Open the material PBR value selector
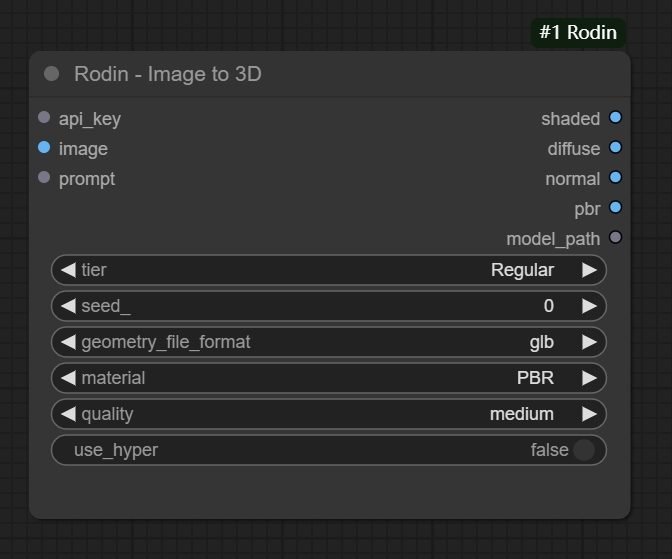The image size is (672, 559). pyautogui.click(x=329, y=378)
